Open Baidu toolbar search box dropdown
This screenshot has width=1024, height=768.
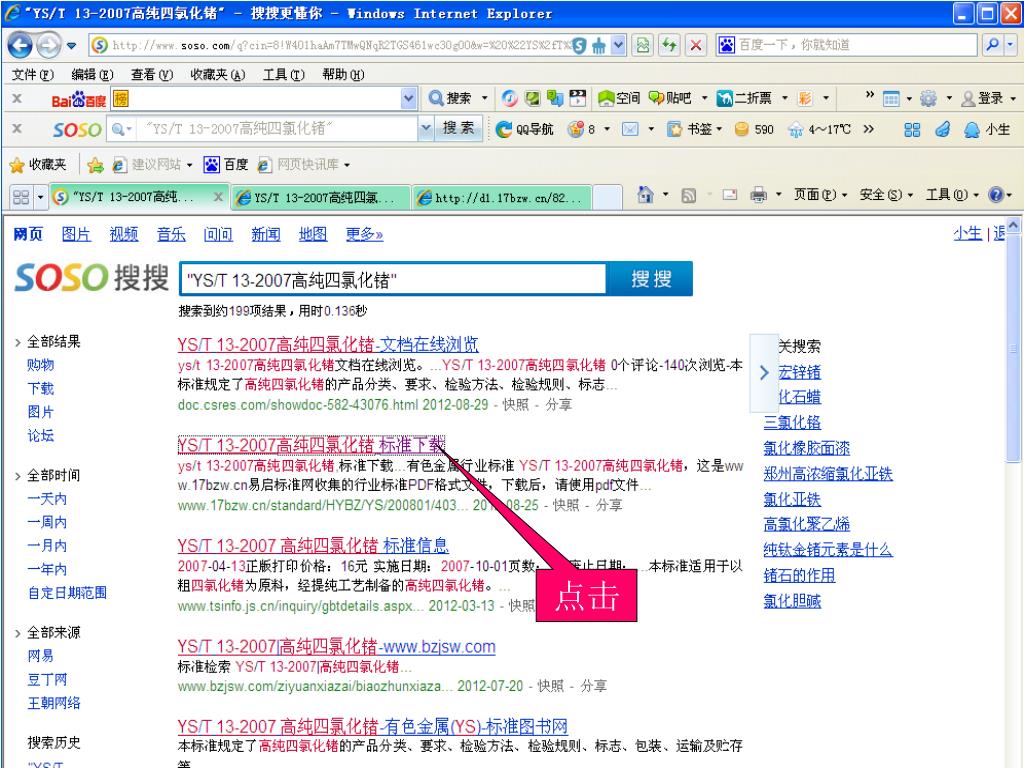point(408,98)
